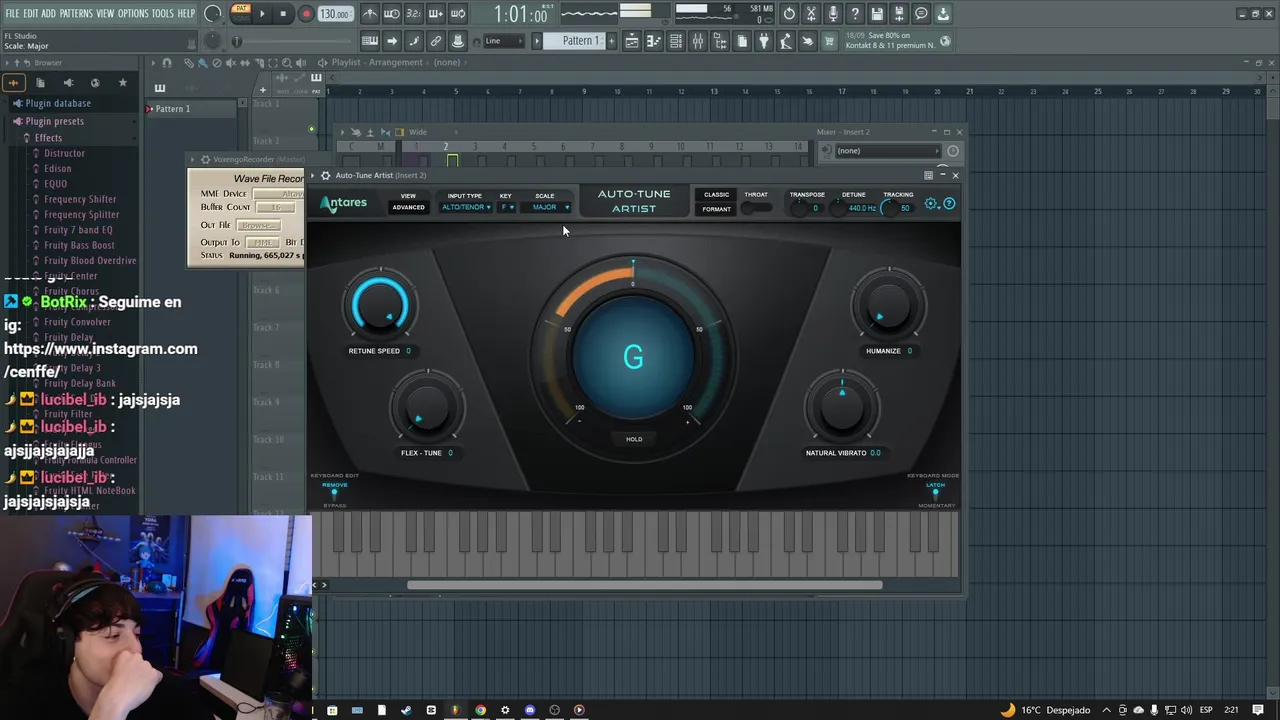
Task: Open the OPTIONS menu
Action: 133,14
